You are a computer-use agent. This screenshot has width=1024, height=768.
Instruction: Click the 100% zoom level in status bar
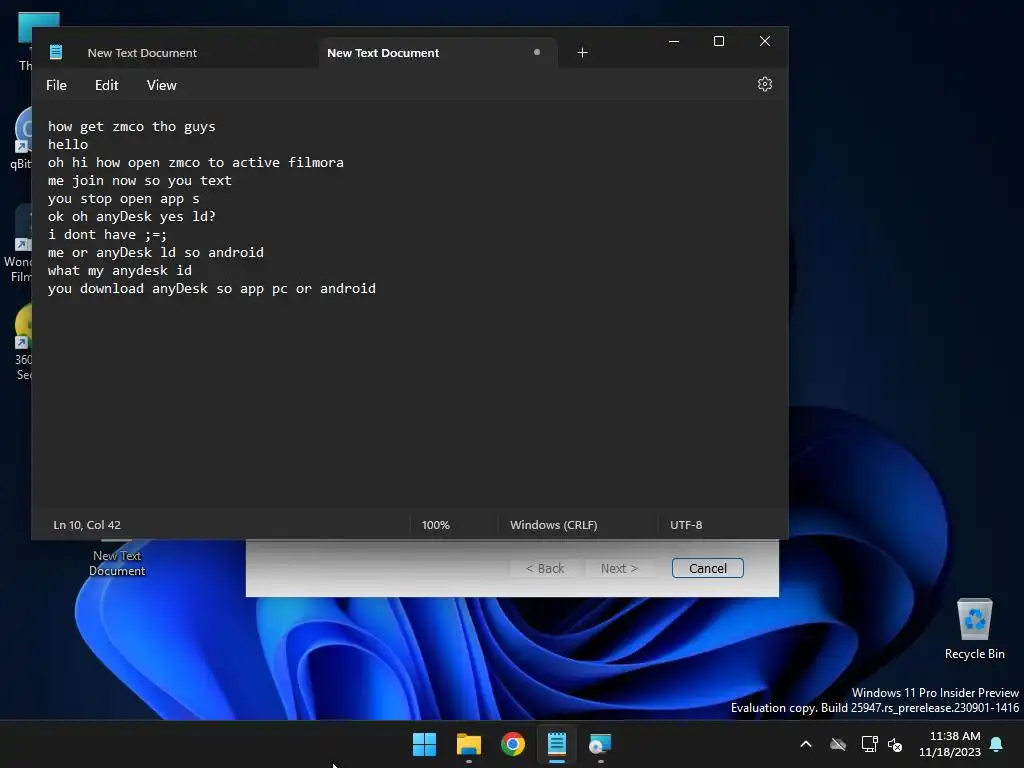(x=436, y=525)
